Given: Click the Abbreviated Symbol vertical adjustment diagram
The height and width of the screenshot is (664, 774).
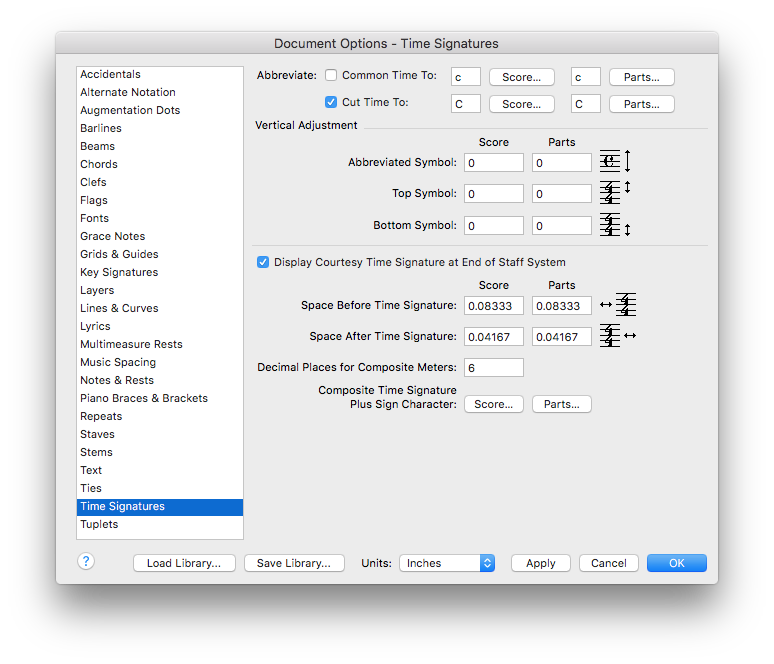Looking at the screenshot, I should (x=615, y=161).
